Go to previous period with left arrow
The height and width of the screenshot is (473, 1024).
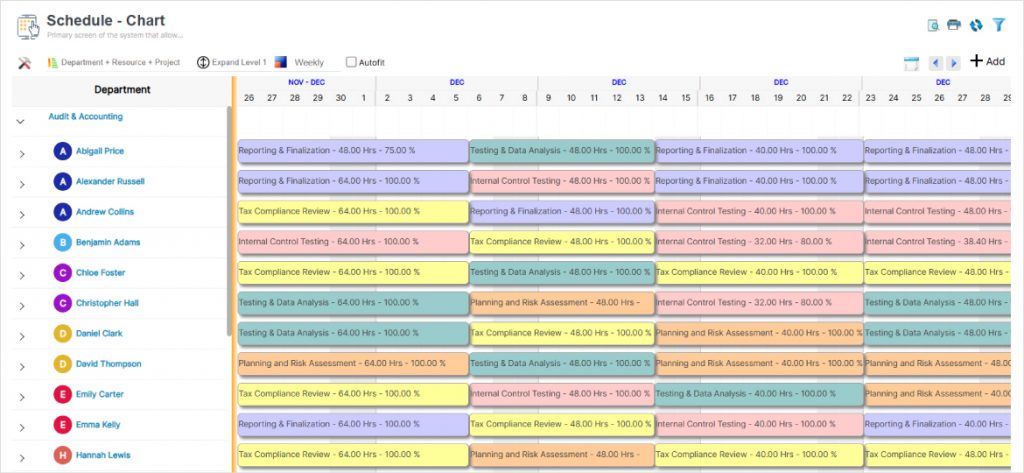pos(936,63)
